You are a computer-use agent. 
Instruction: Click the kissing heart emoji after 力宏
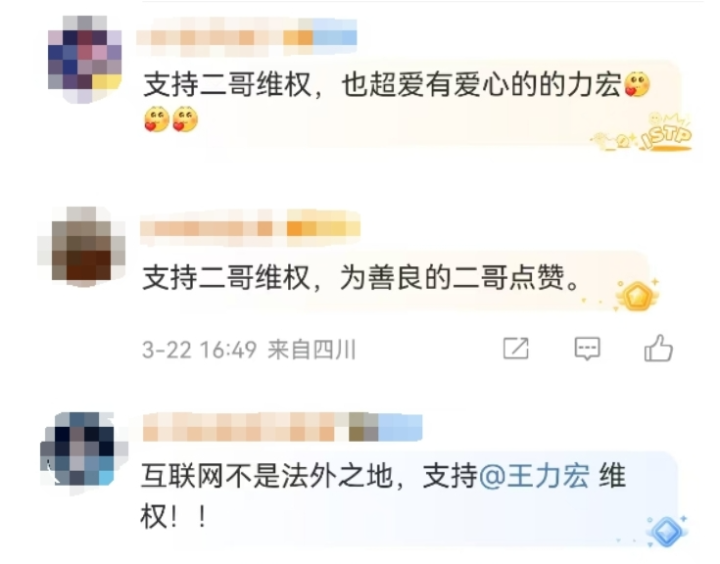638,85
